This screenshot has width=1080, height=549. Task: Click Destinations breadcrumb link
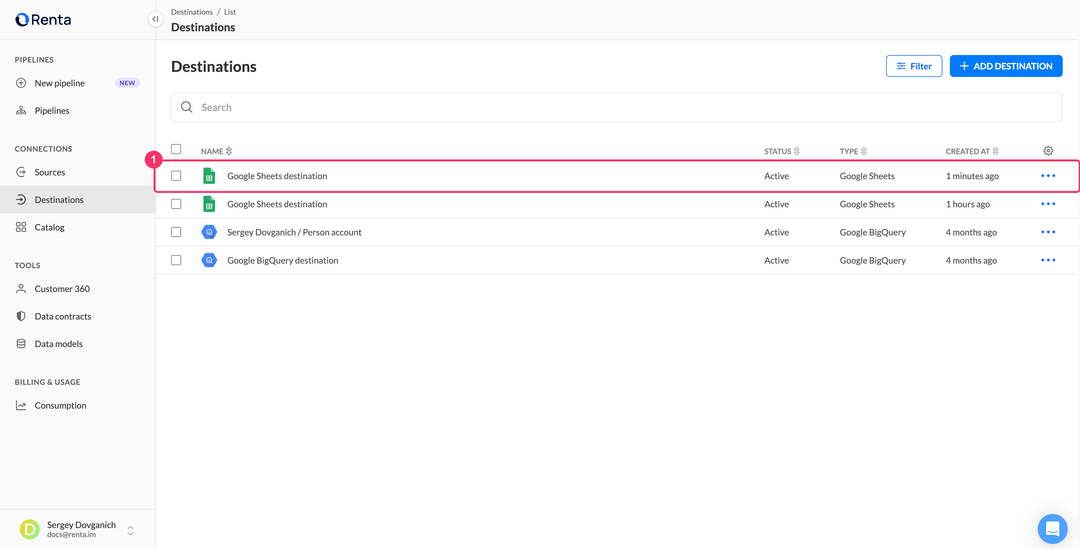click(192, 12)
